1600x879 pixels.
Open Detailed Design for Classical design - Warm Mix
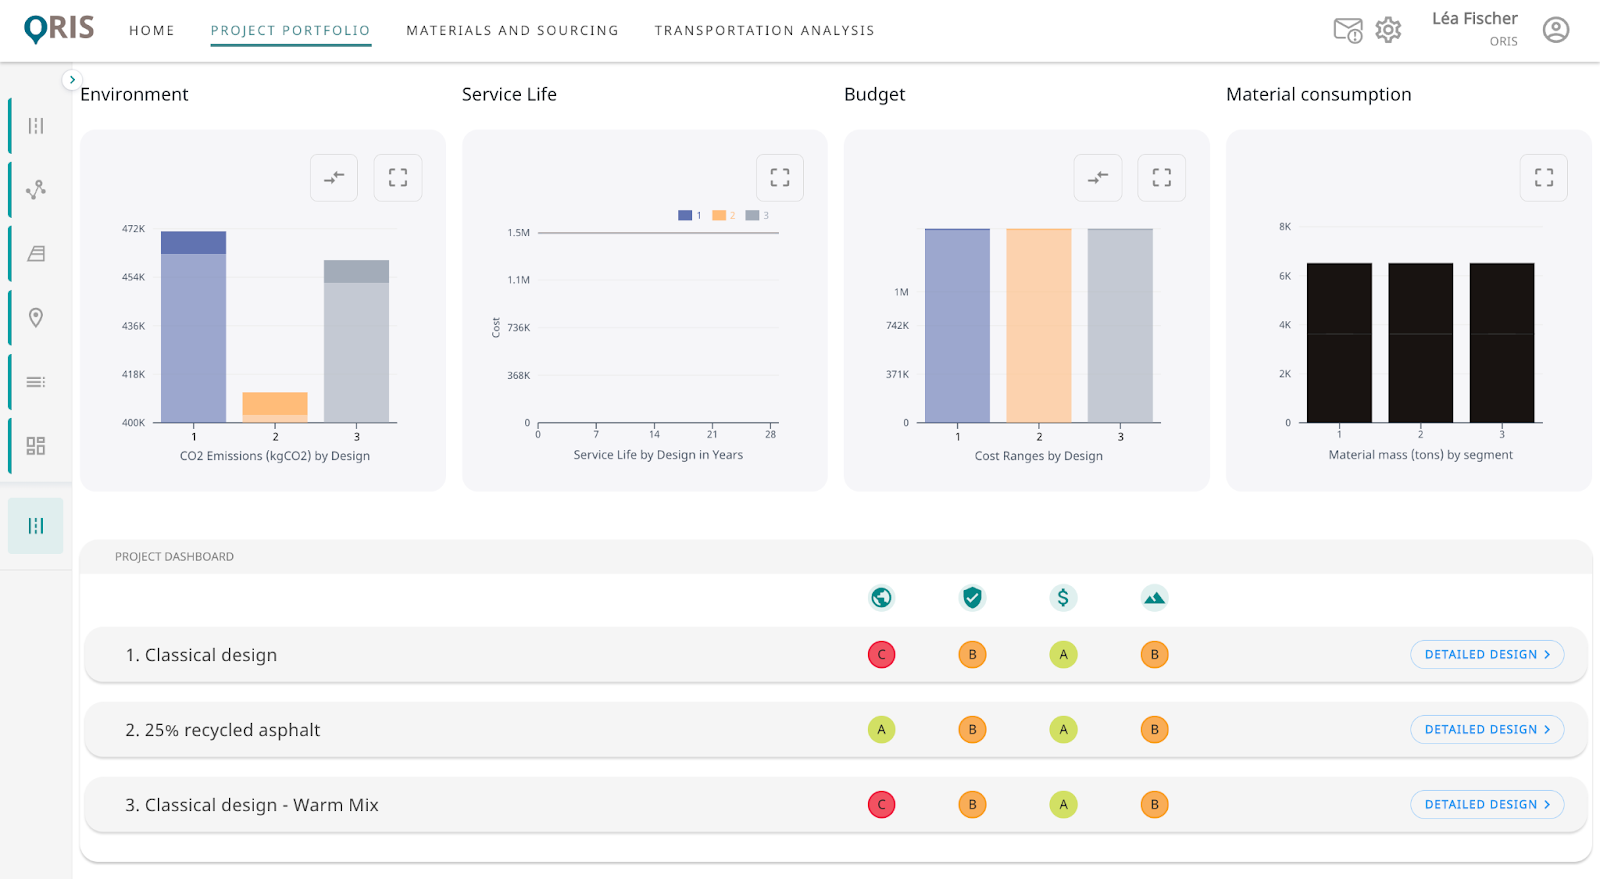1486,805
